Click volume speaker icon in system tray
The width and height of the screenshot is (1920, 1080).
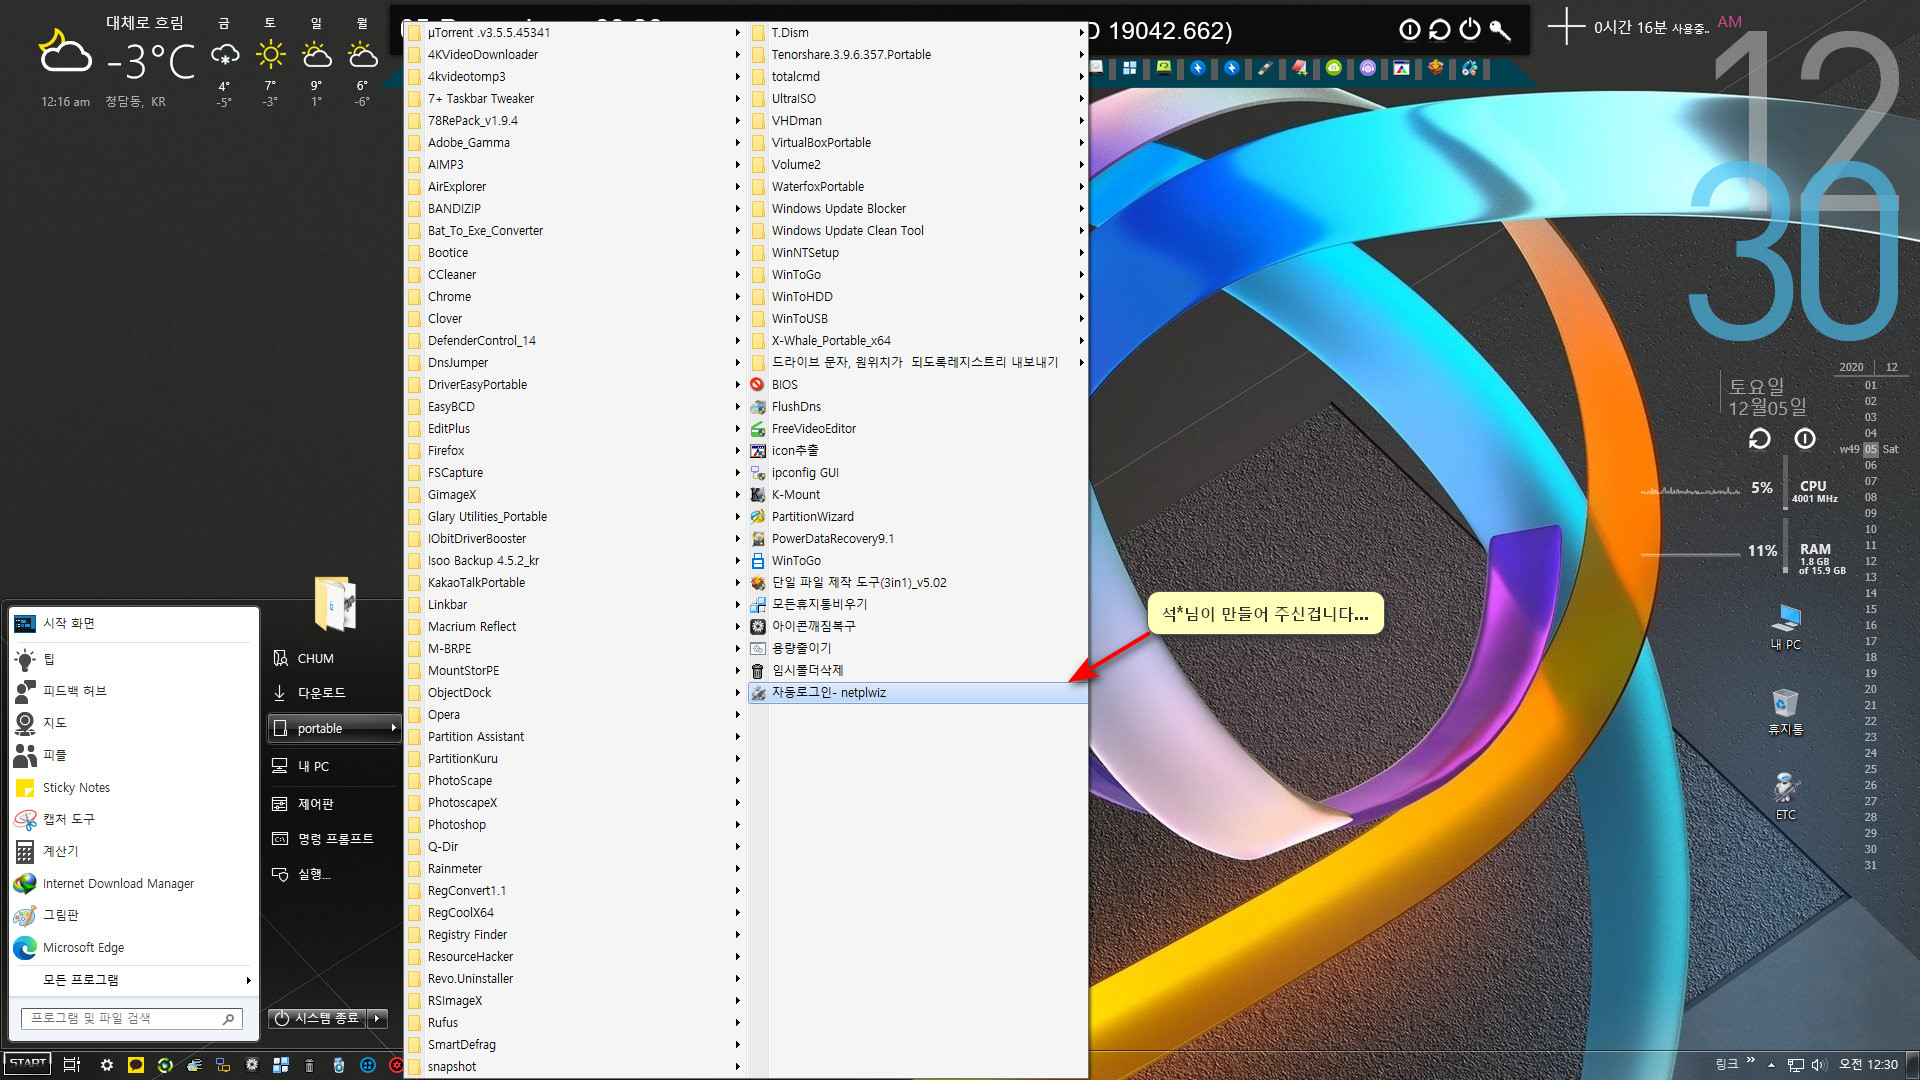pos(1819,1065)
